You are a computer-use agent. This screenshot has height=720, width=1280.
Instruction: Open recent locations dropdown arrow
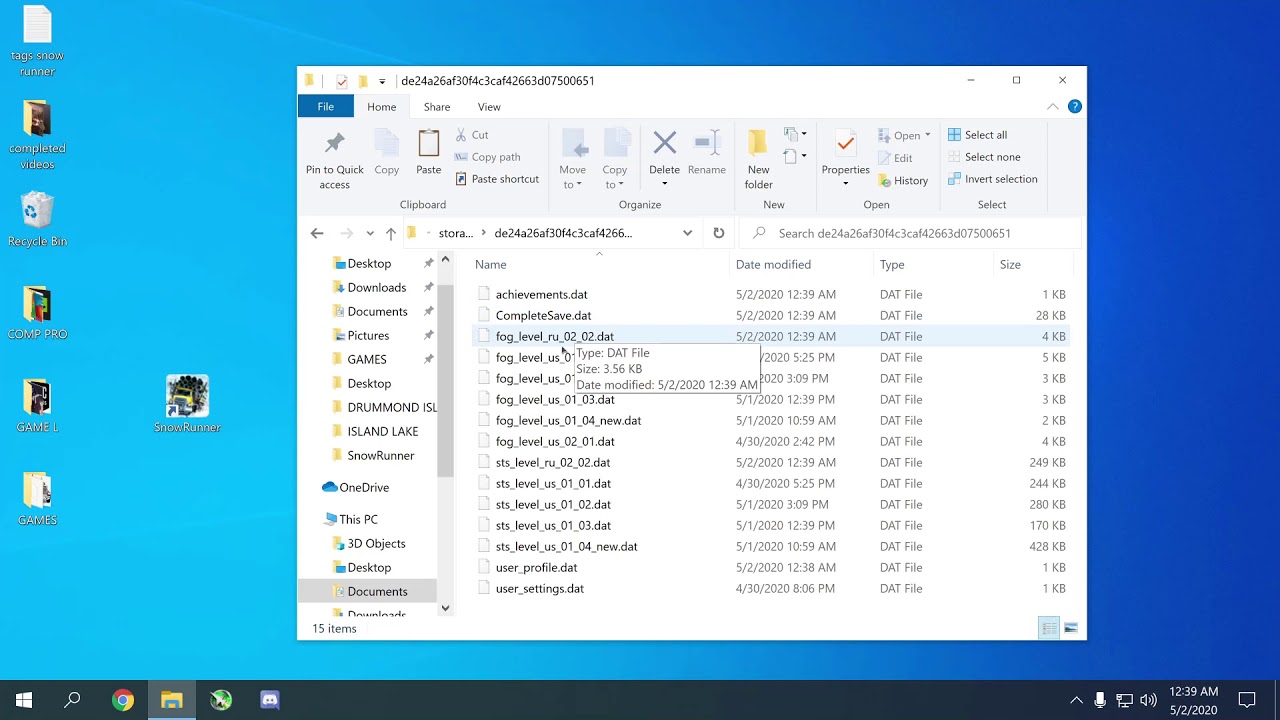click(370, 233)
